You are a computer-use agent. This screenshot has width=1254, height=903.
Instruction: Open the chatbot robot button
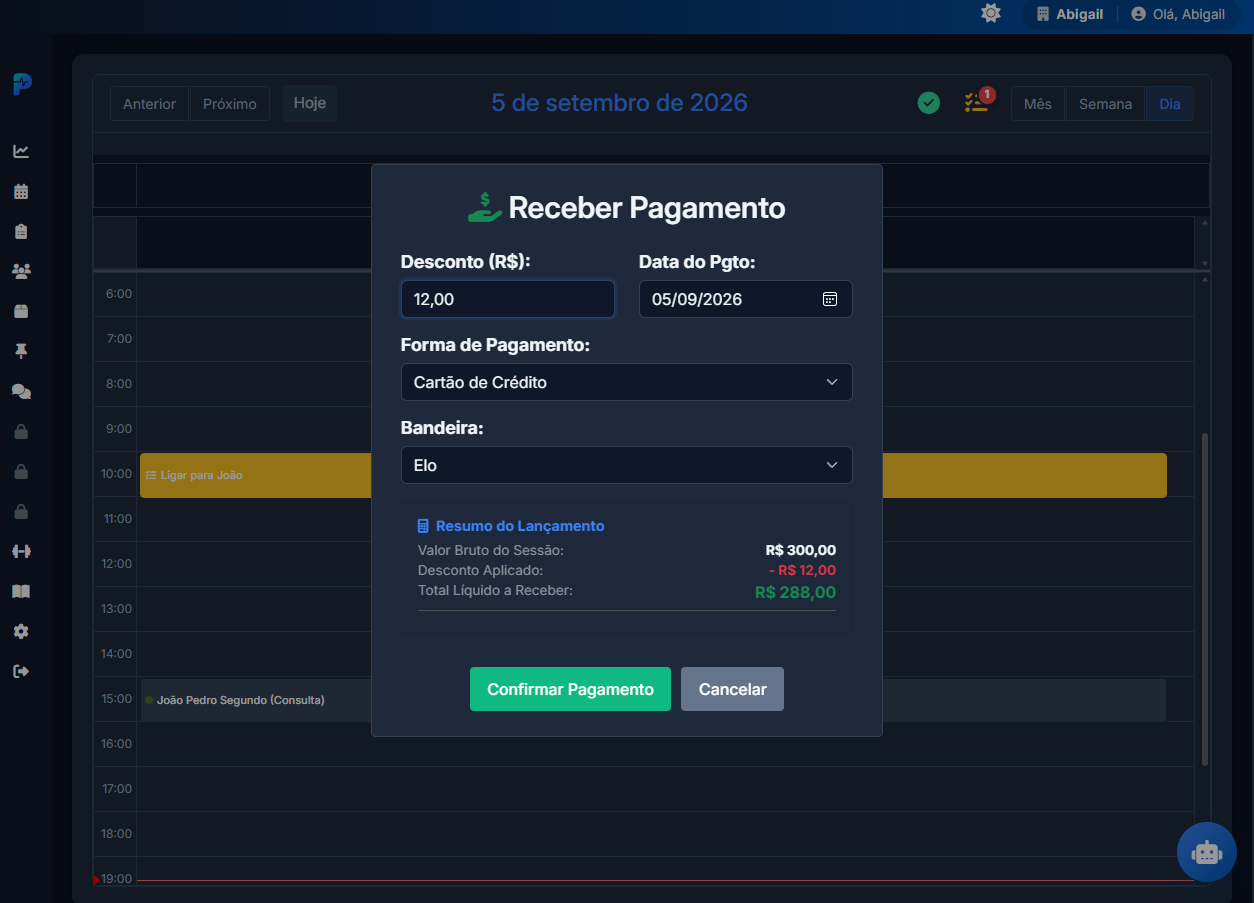1207,852
